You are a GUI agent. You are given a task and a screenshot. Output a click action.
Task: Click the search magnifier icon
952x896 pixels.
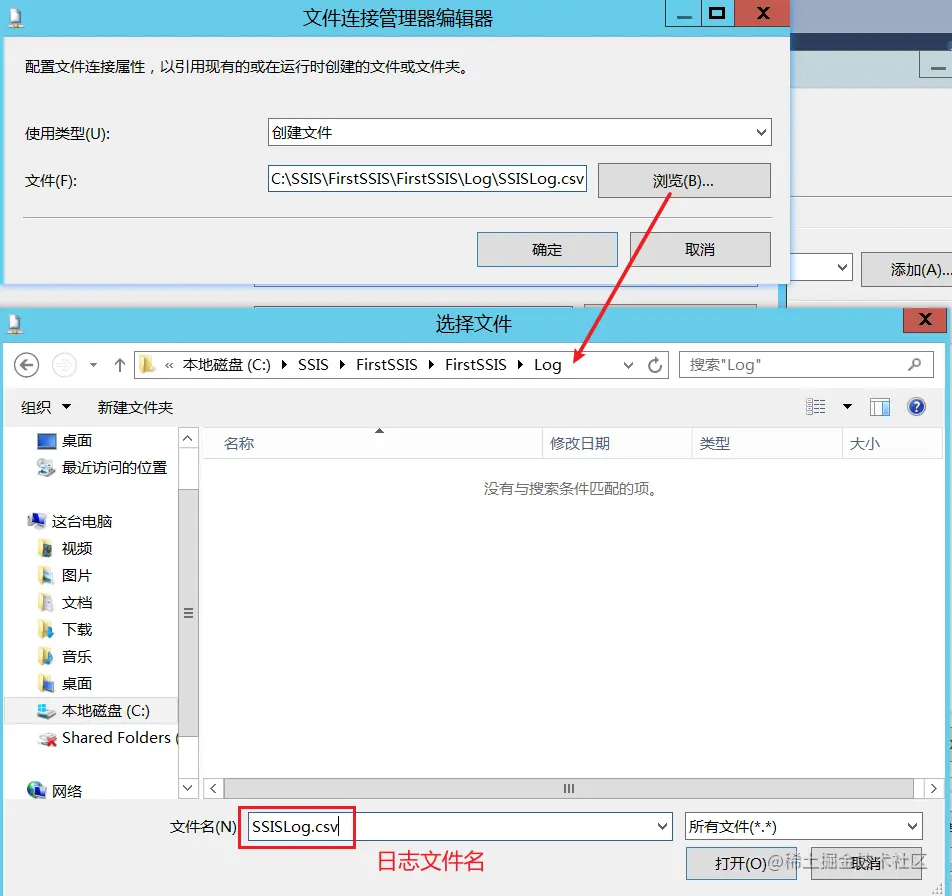[914, 364]
